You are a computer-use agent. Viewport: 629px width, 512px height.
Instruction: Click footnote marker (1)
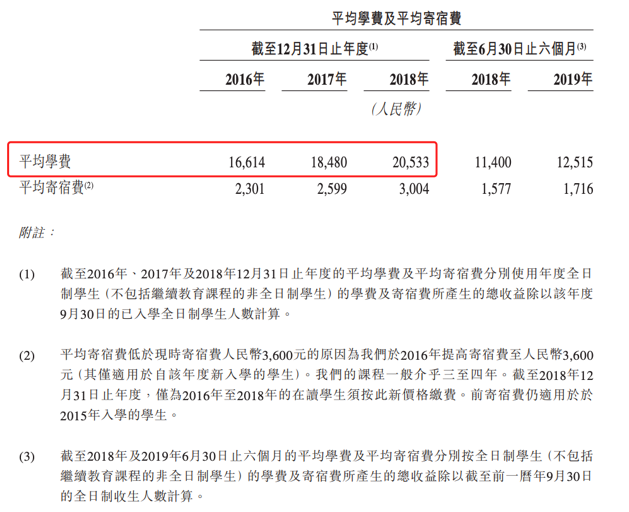pos(27,274)
